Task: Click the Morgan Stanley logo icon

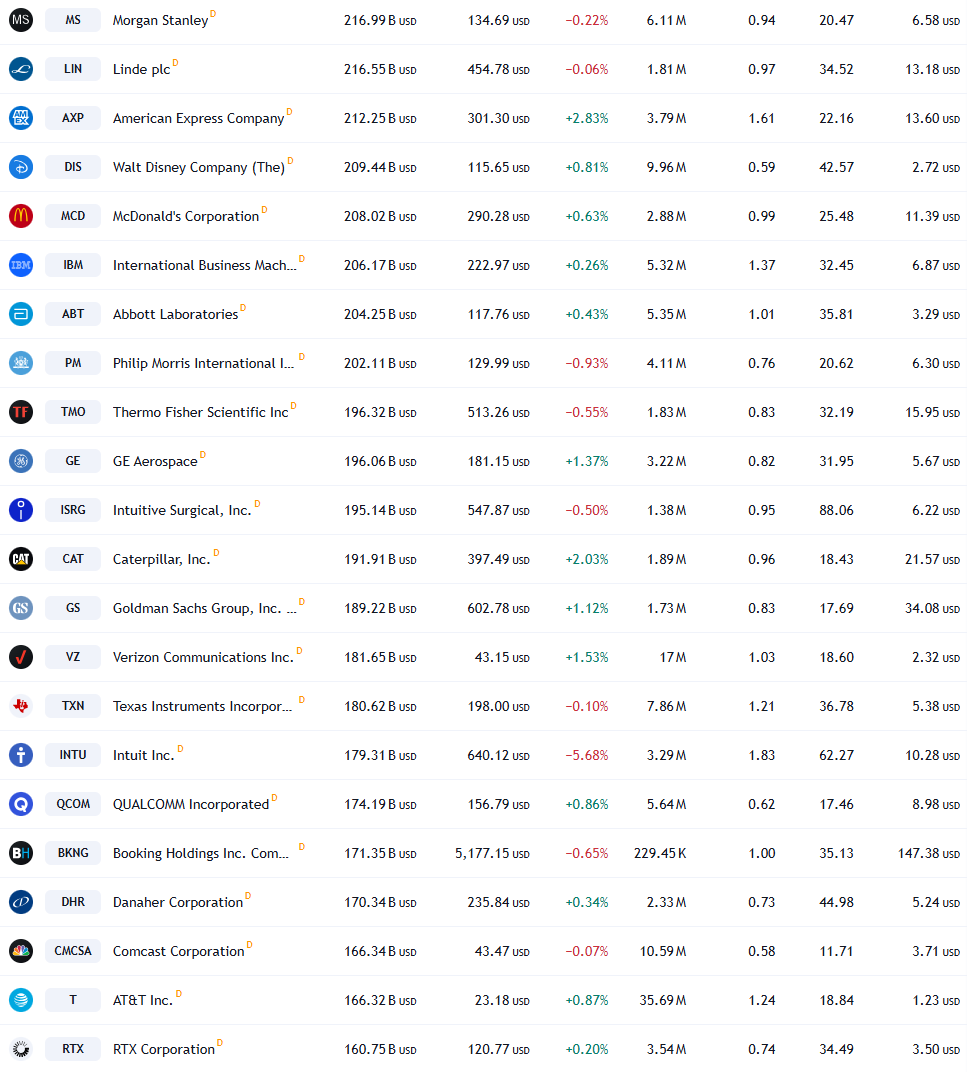Action: coord(21,20)
